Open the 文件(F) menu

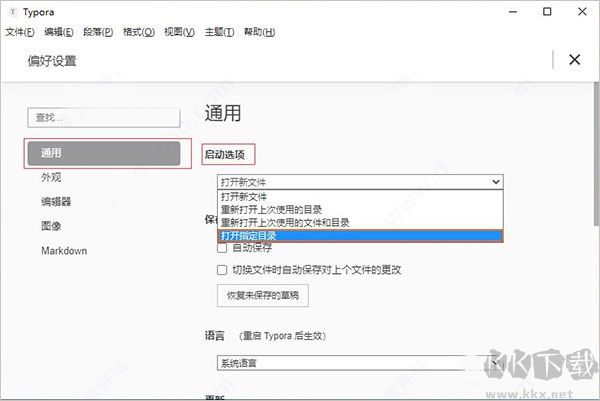(x=20, y=32)
